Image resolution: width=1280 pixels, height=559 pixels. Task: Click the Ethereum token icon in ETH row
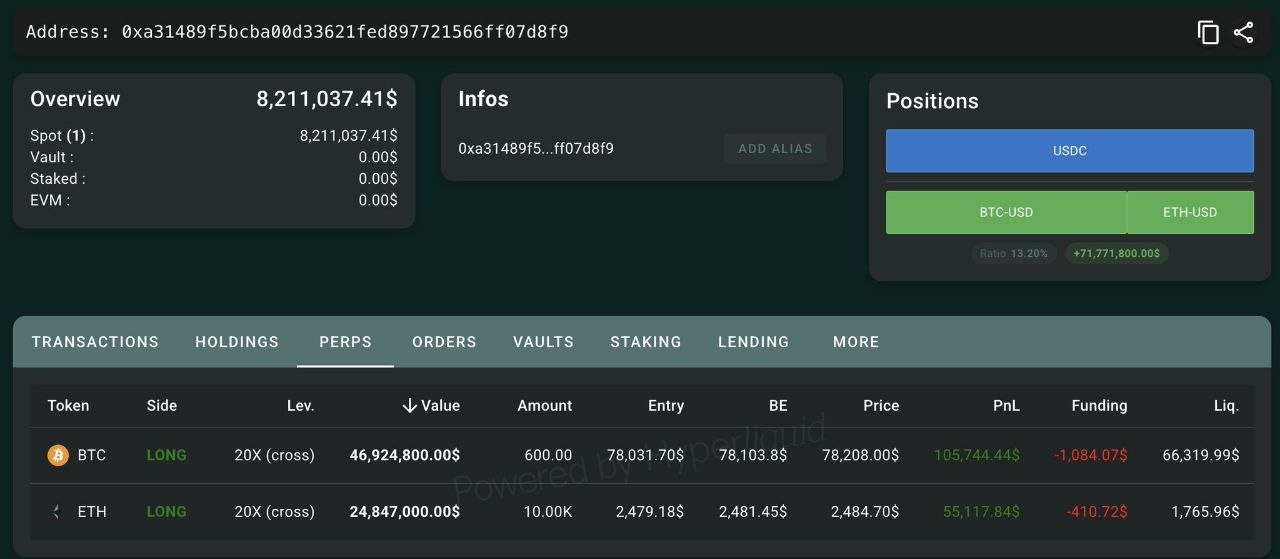pos(59,511)
